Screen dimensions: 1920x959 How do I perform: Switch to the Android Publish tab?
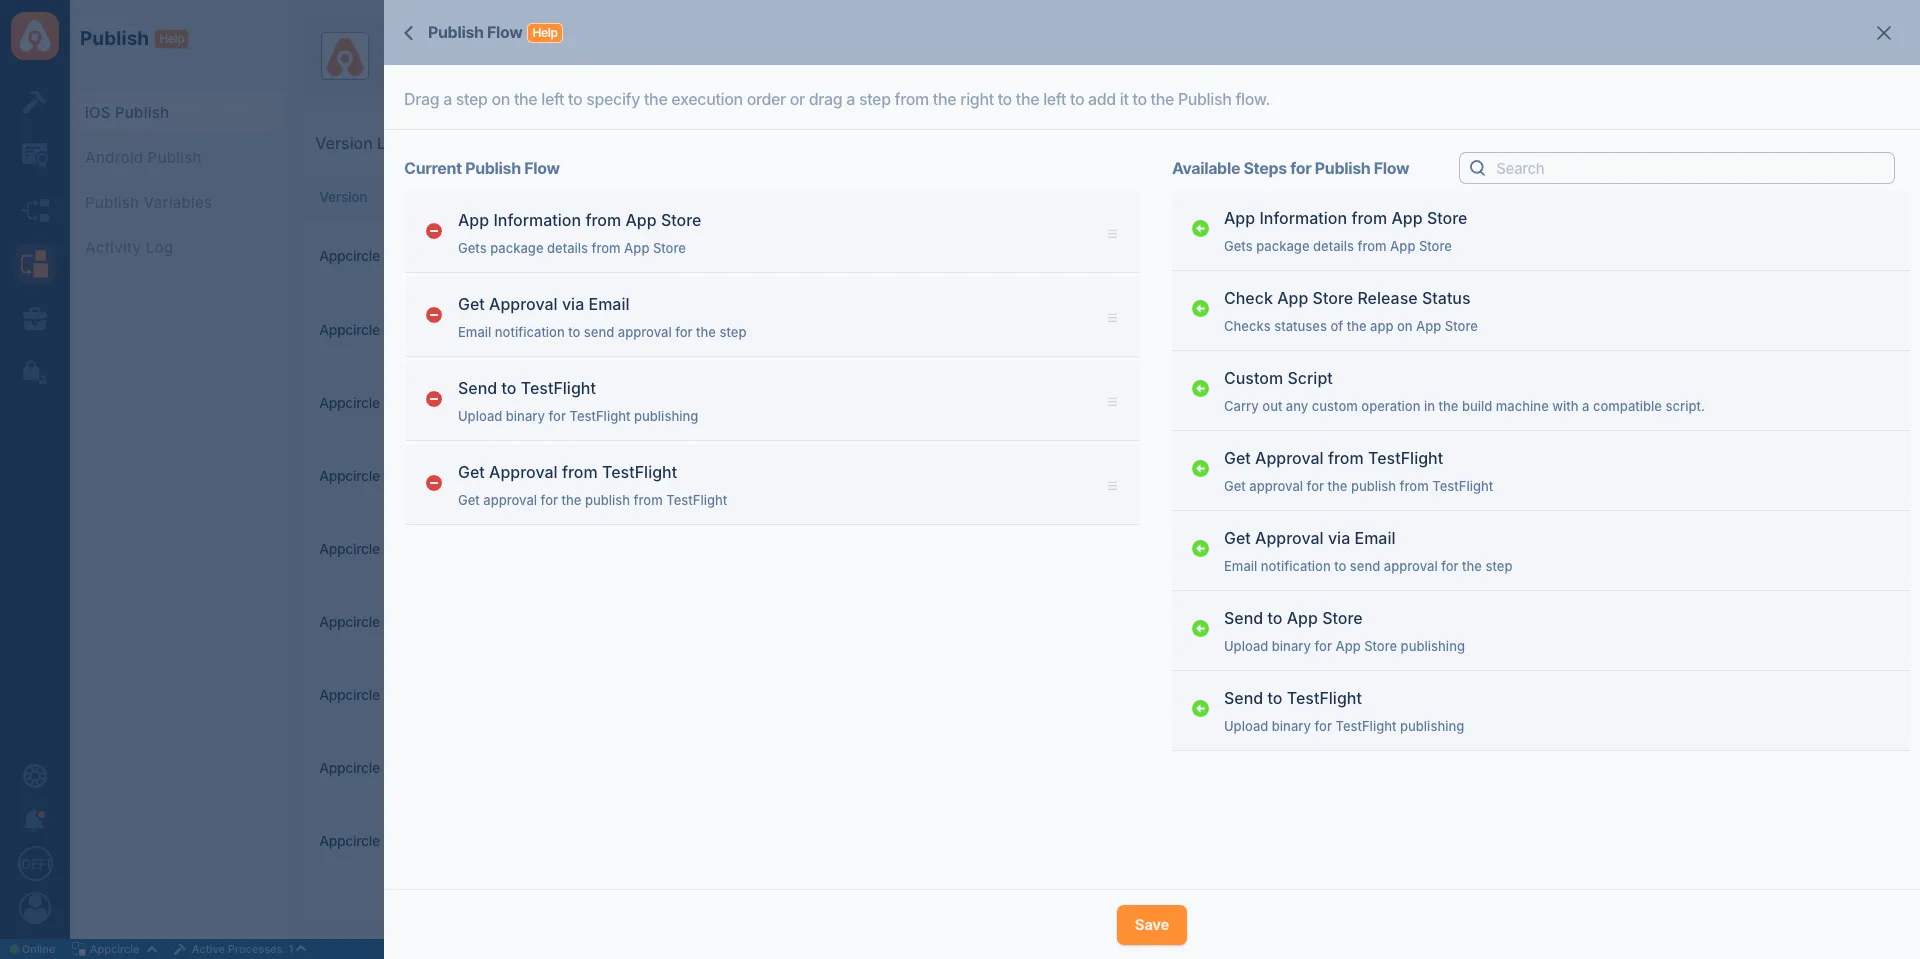(143, 157)
